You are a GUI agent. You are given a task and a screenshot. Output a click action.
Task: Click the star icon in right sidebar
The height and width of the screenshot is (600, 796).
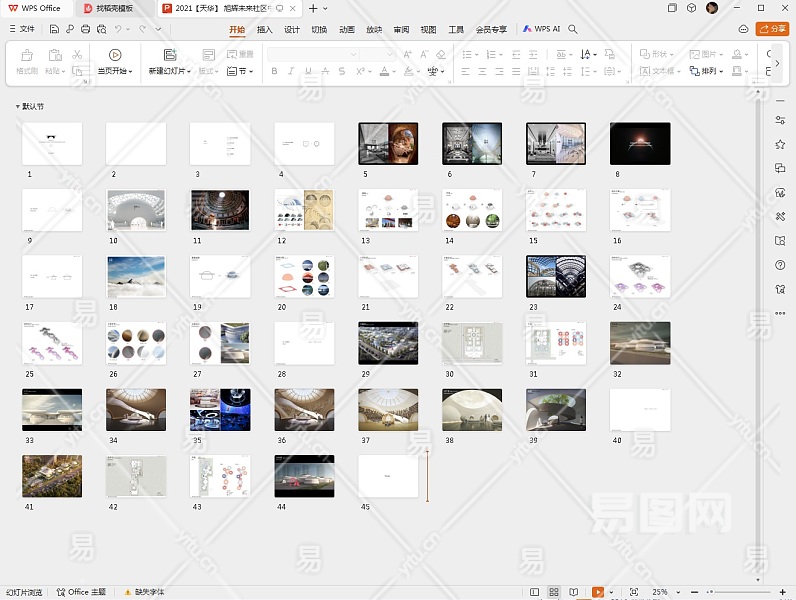point(779,144)
